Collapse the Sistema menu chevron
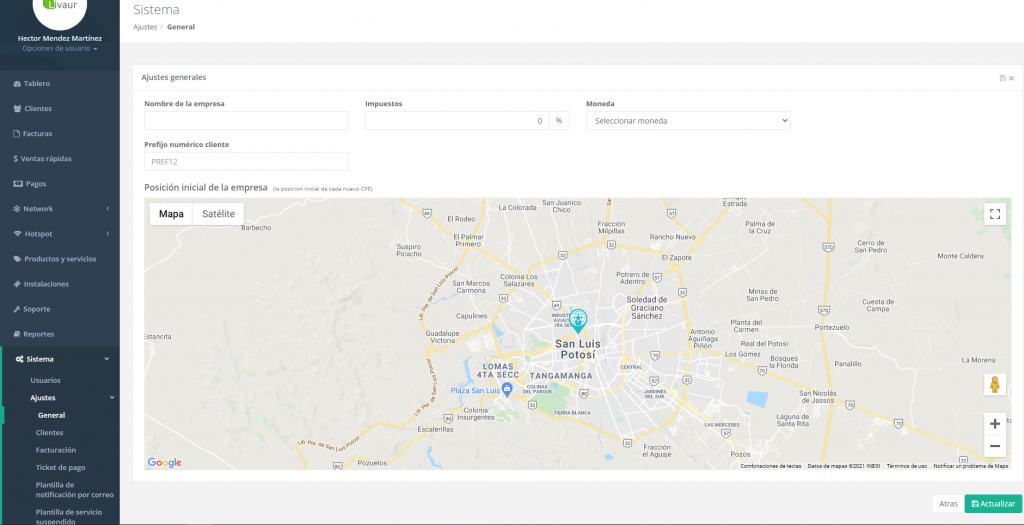The height and width of the screenshot is (525, 1024). point(106,359)
